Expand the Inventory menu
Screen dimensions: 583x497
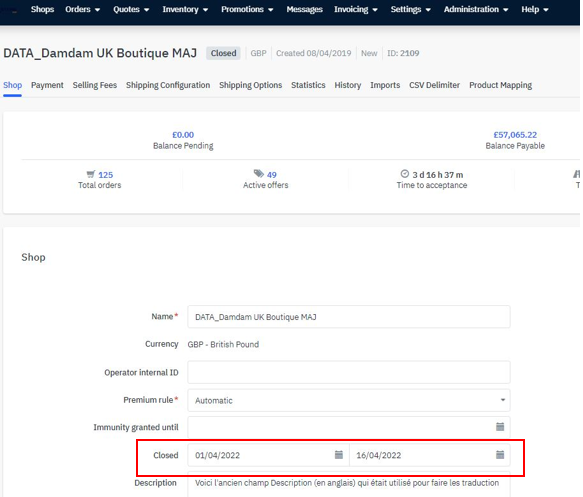tap(185, 9)
